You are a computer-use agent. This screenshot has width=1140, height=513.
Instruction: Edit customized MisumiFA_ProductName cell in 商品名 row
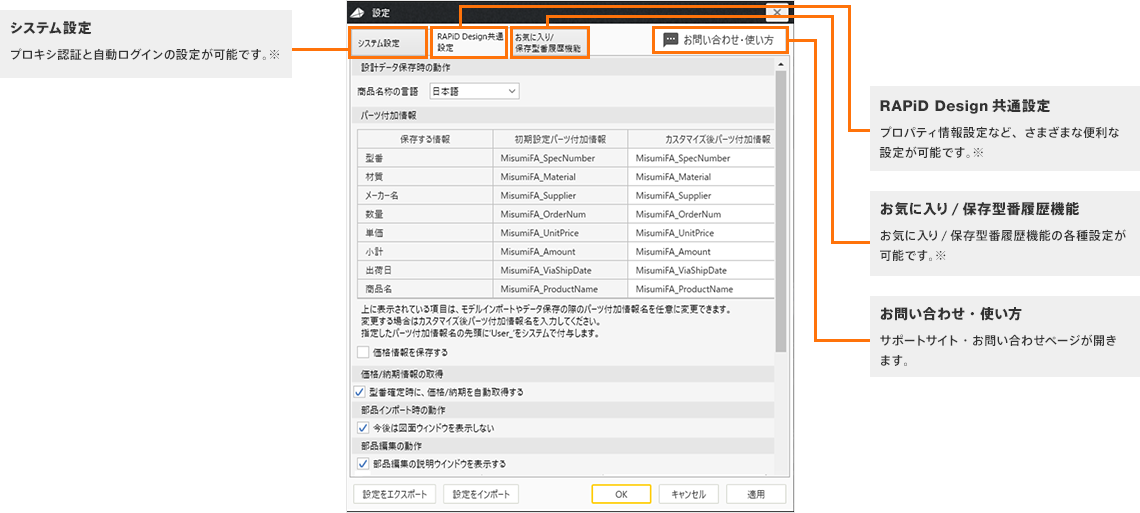pos(700,288)
